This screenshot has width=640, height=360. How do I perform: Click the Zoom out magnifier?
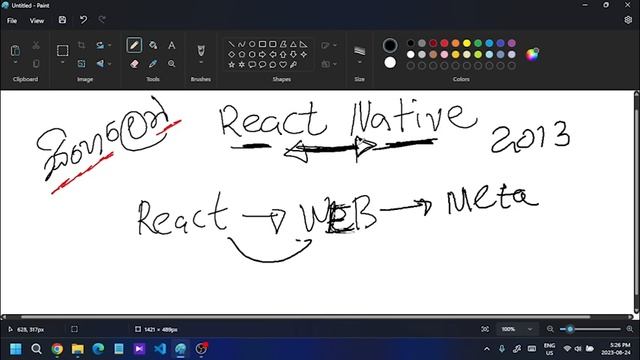click(550, 329)
